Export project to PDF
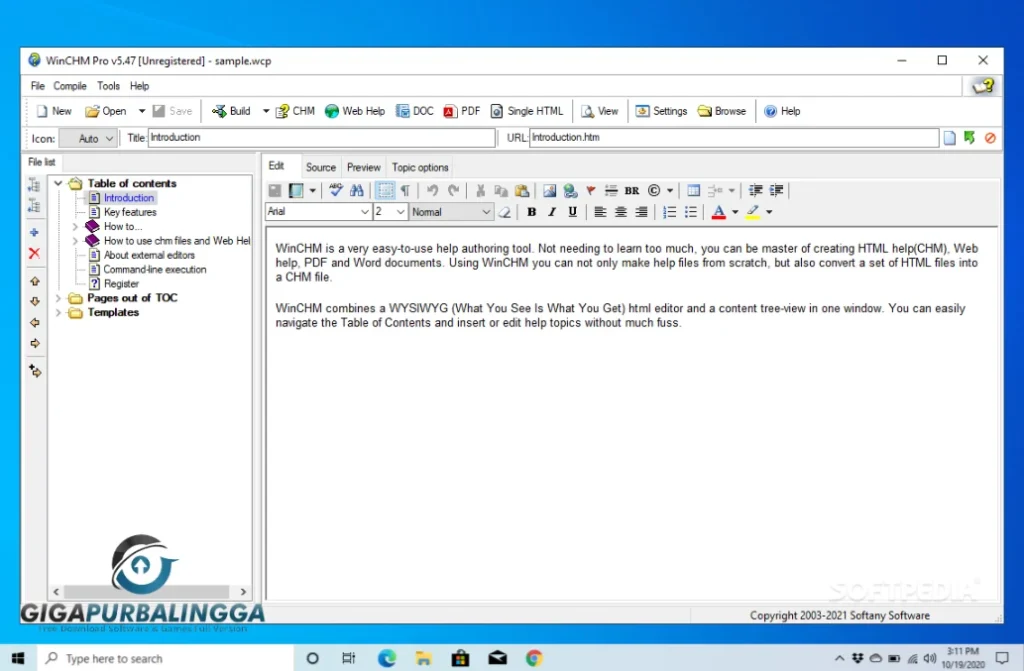 (462, 111)
